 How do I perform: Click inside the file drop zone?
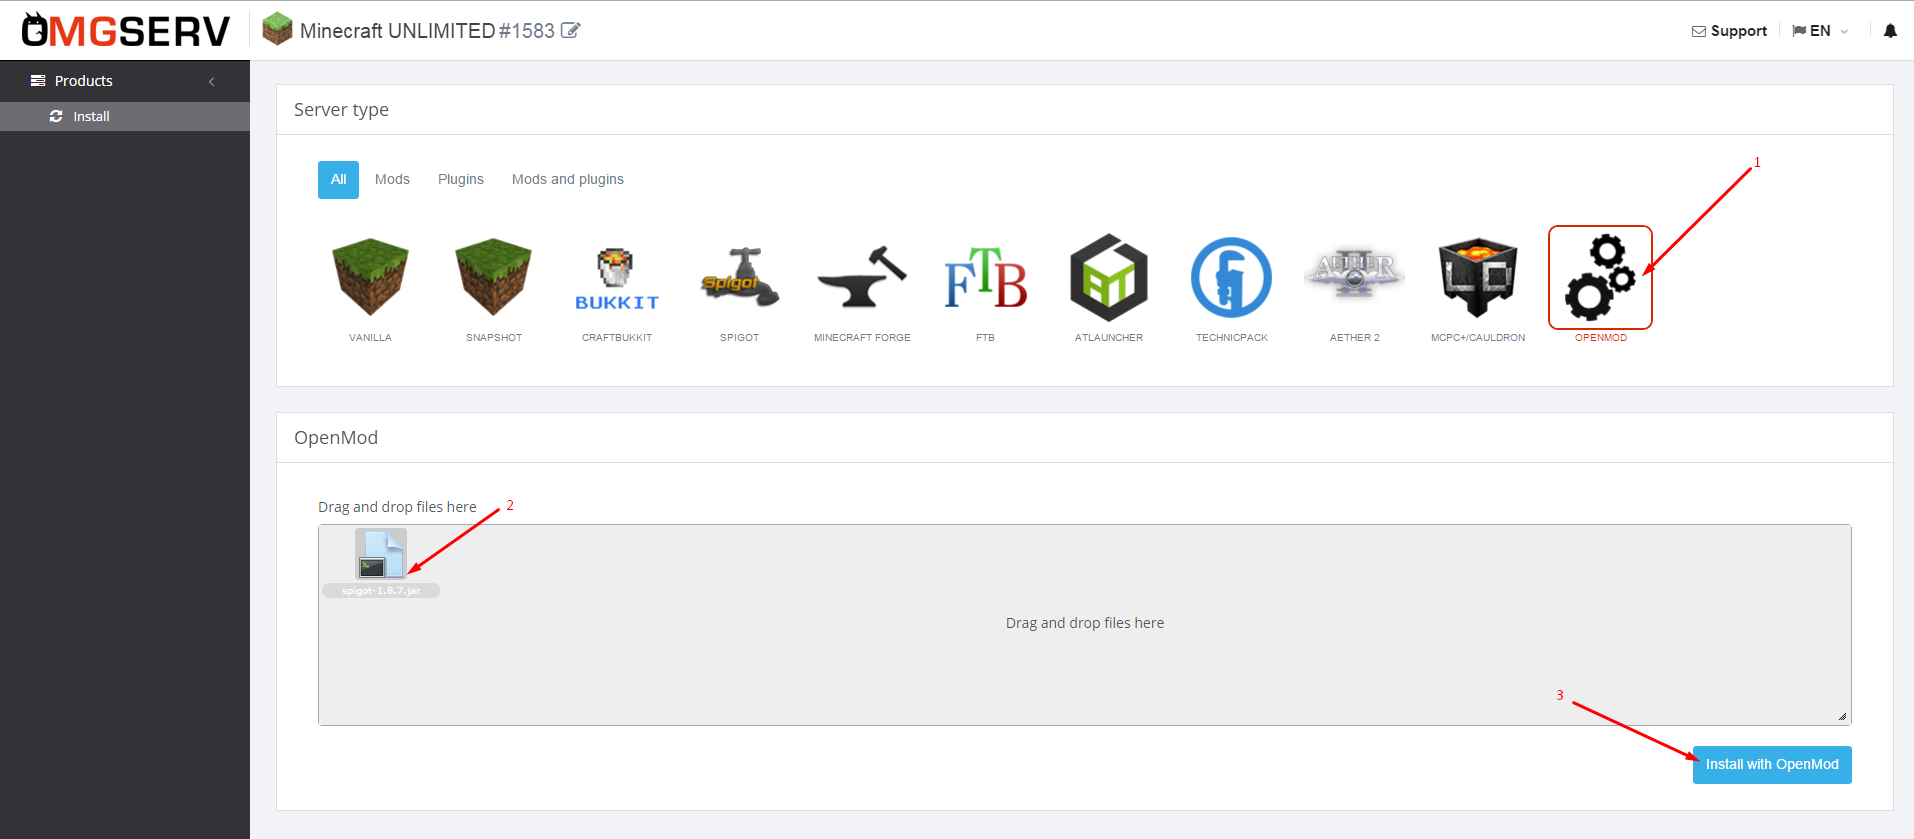(1085, 625)
